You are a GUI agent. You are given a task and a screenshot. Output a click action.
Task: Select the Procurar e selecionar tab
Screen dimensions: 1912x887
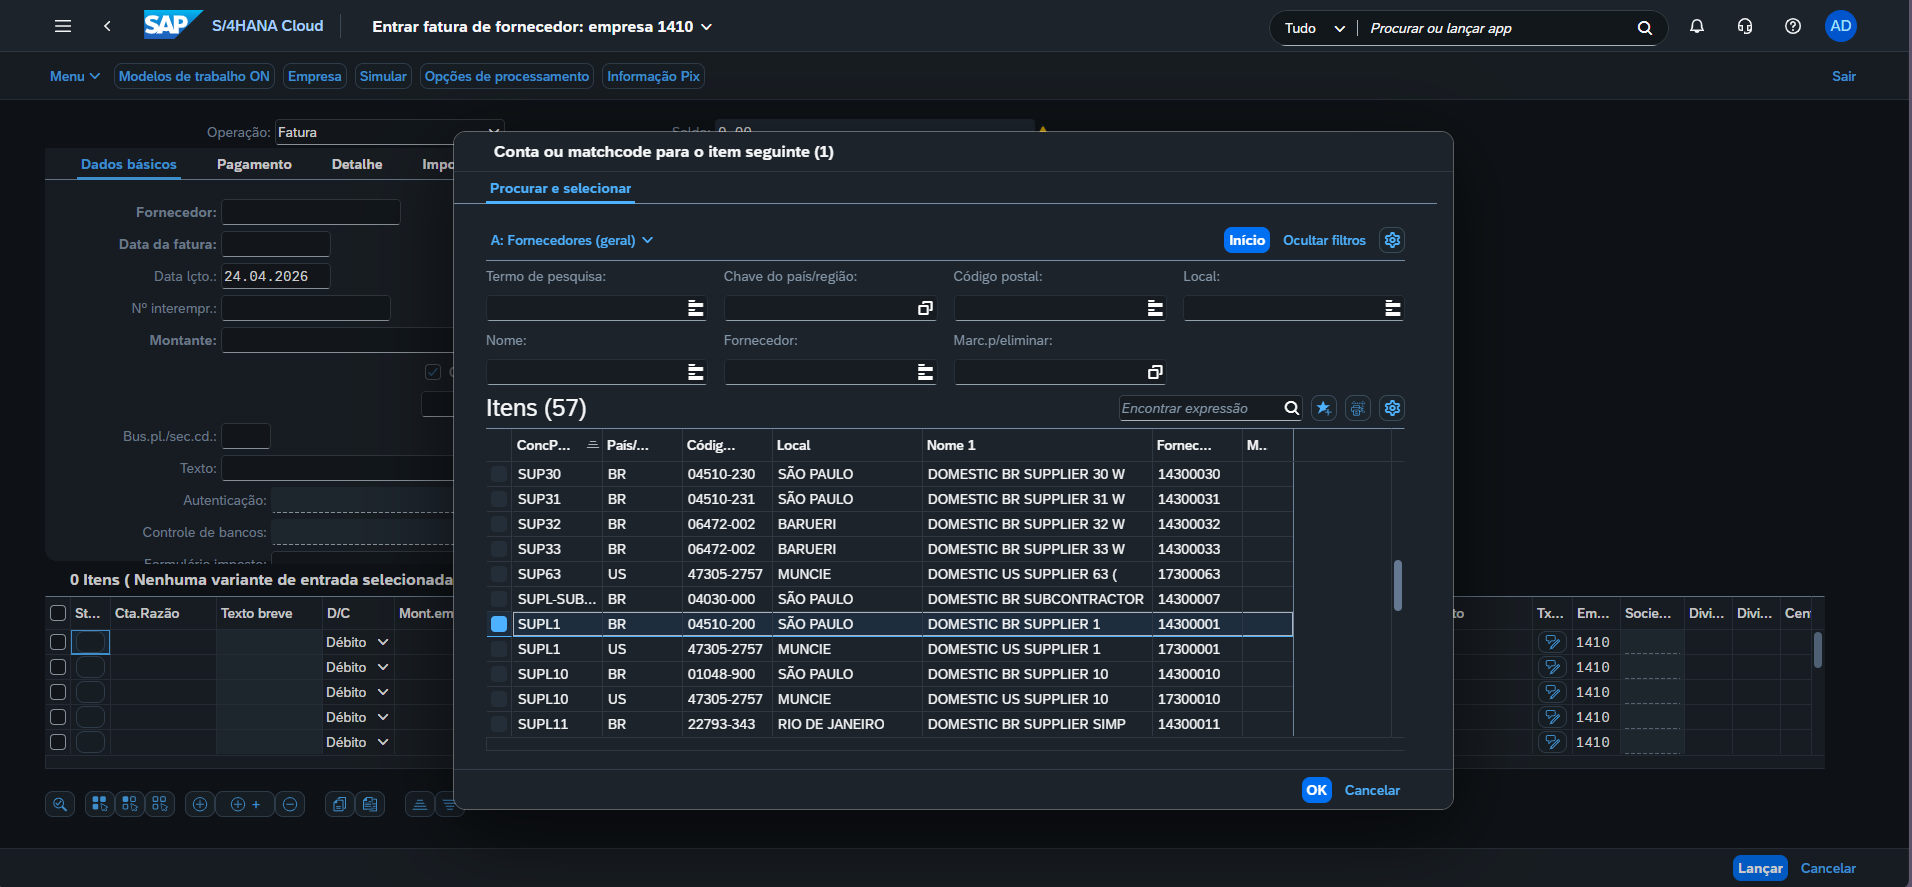point(560,188)
